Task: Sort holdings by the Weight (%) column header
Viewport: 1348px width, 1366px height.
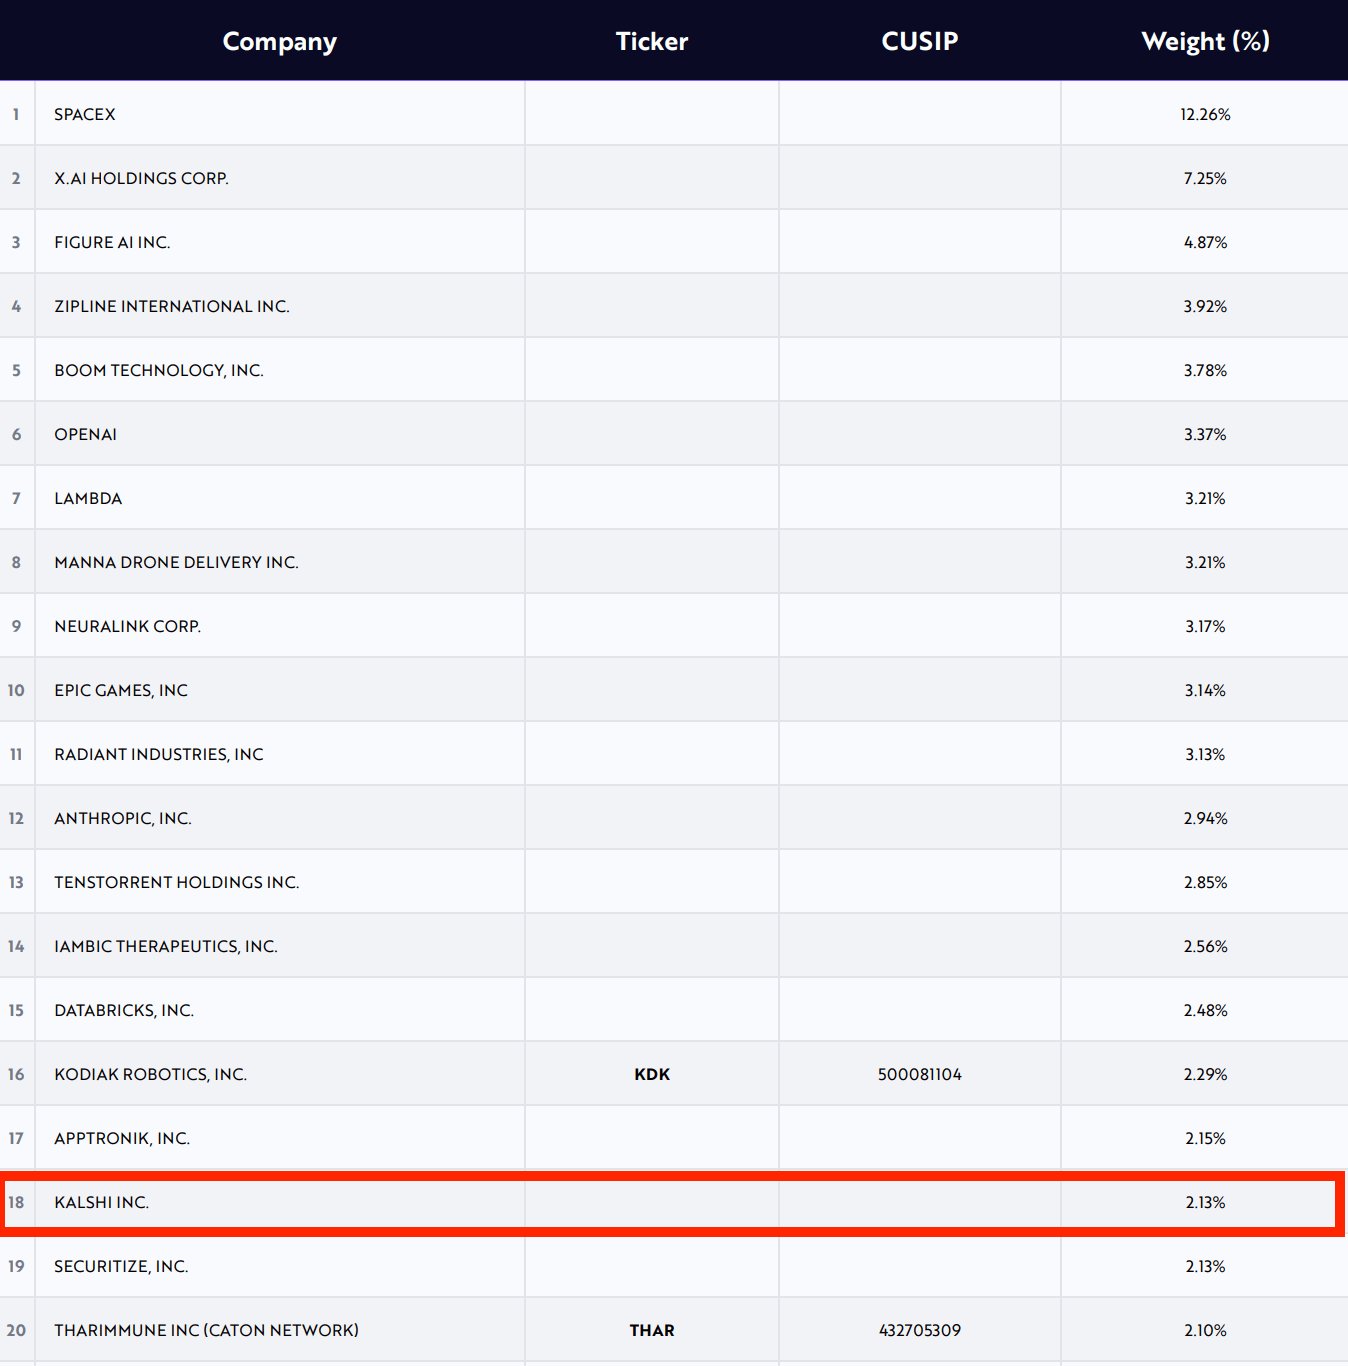Action: 1205,41
